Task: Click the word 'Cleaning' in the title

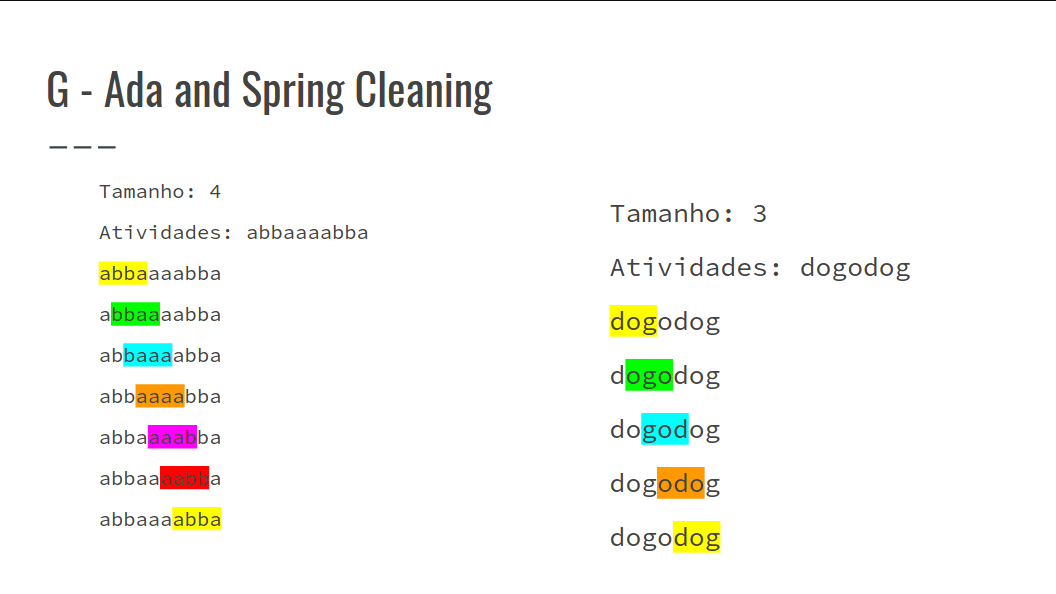Action: 424,90
